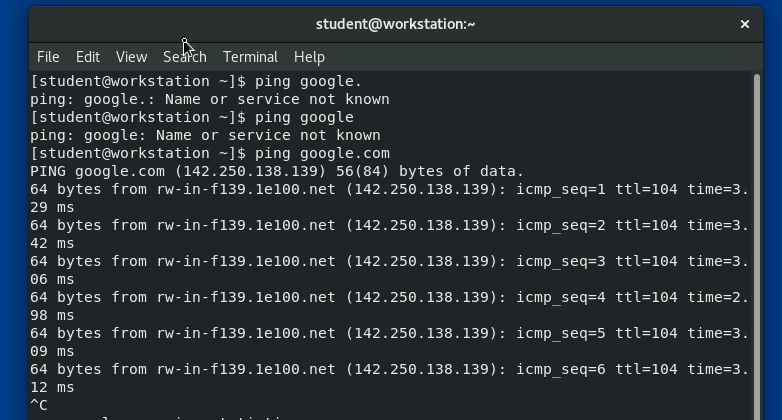Click the icmp_seq=2 response line

tap(388, 225)
